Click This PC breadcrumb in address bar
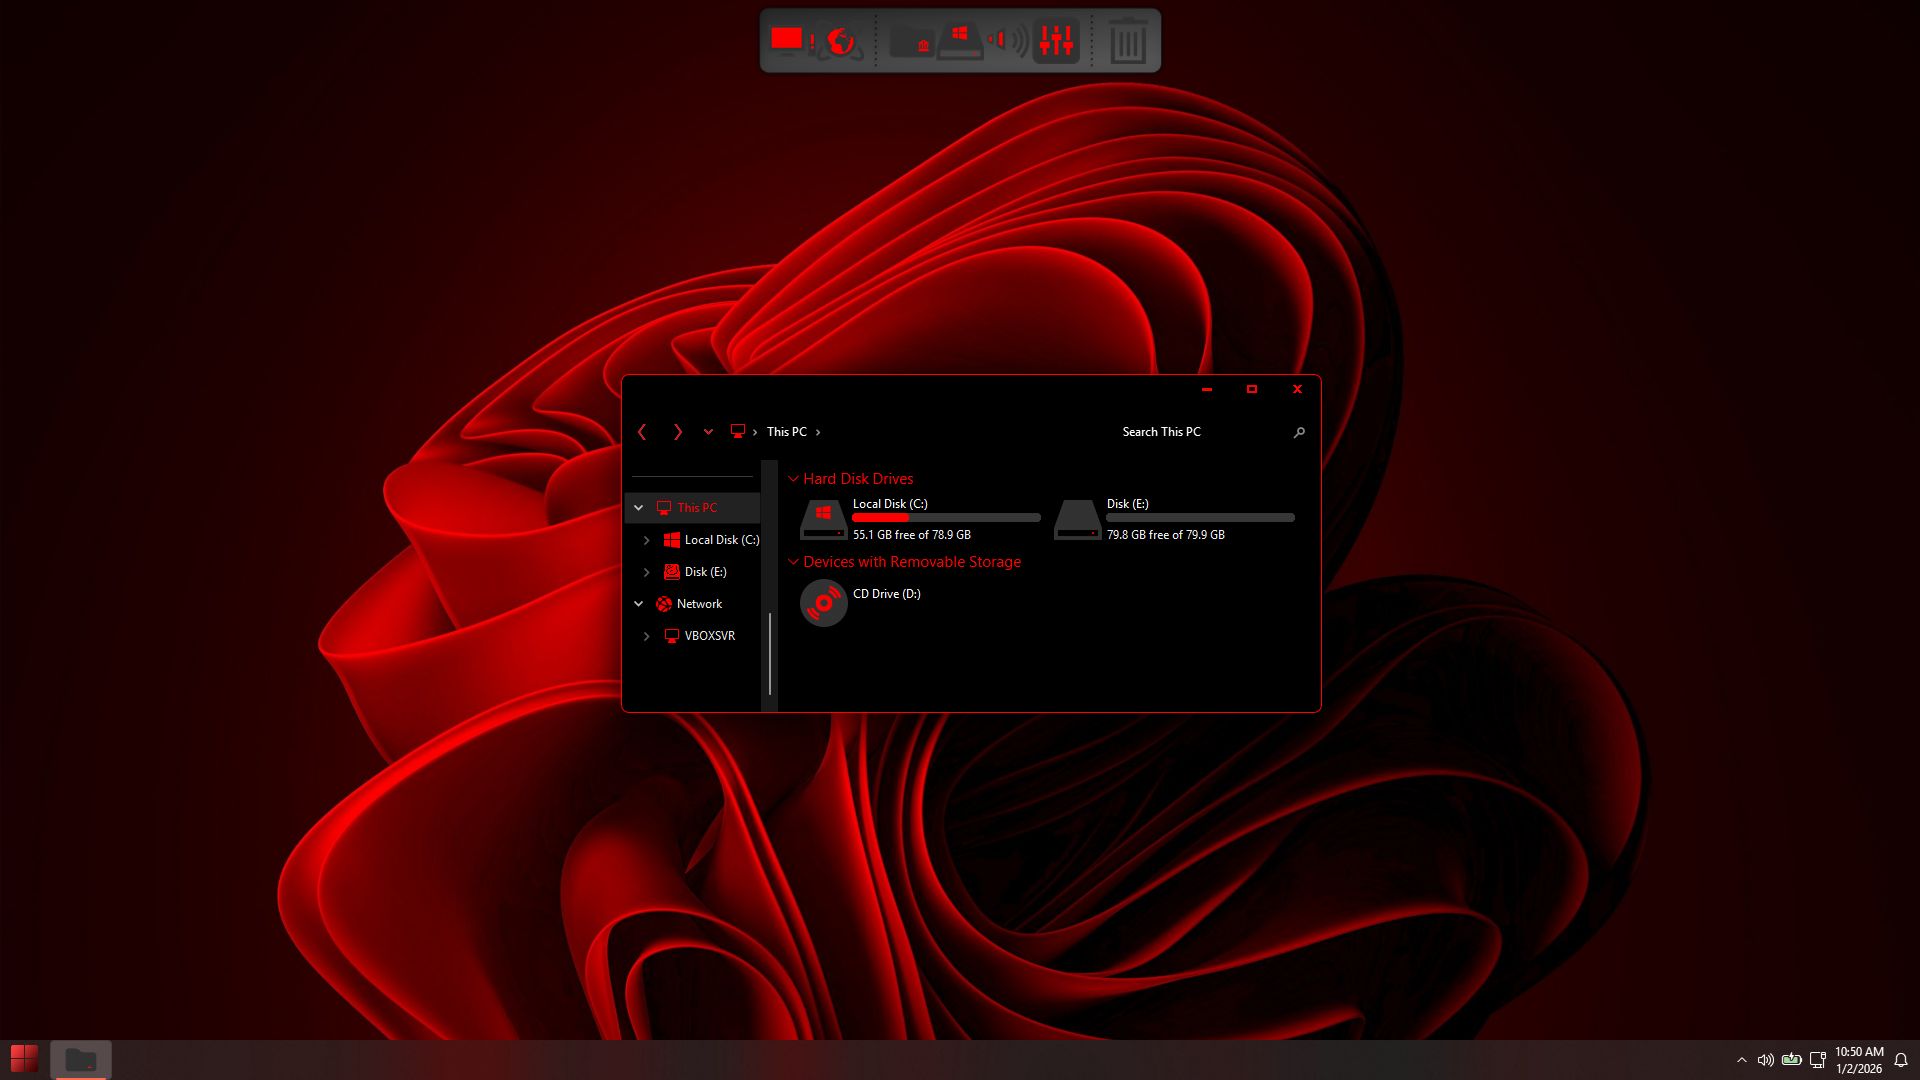Image resolution: width=1920 pixels, height=1080 pixels. pyautogui.click(x=786, y=432)
